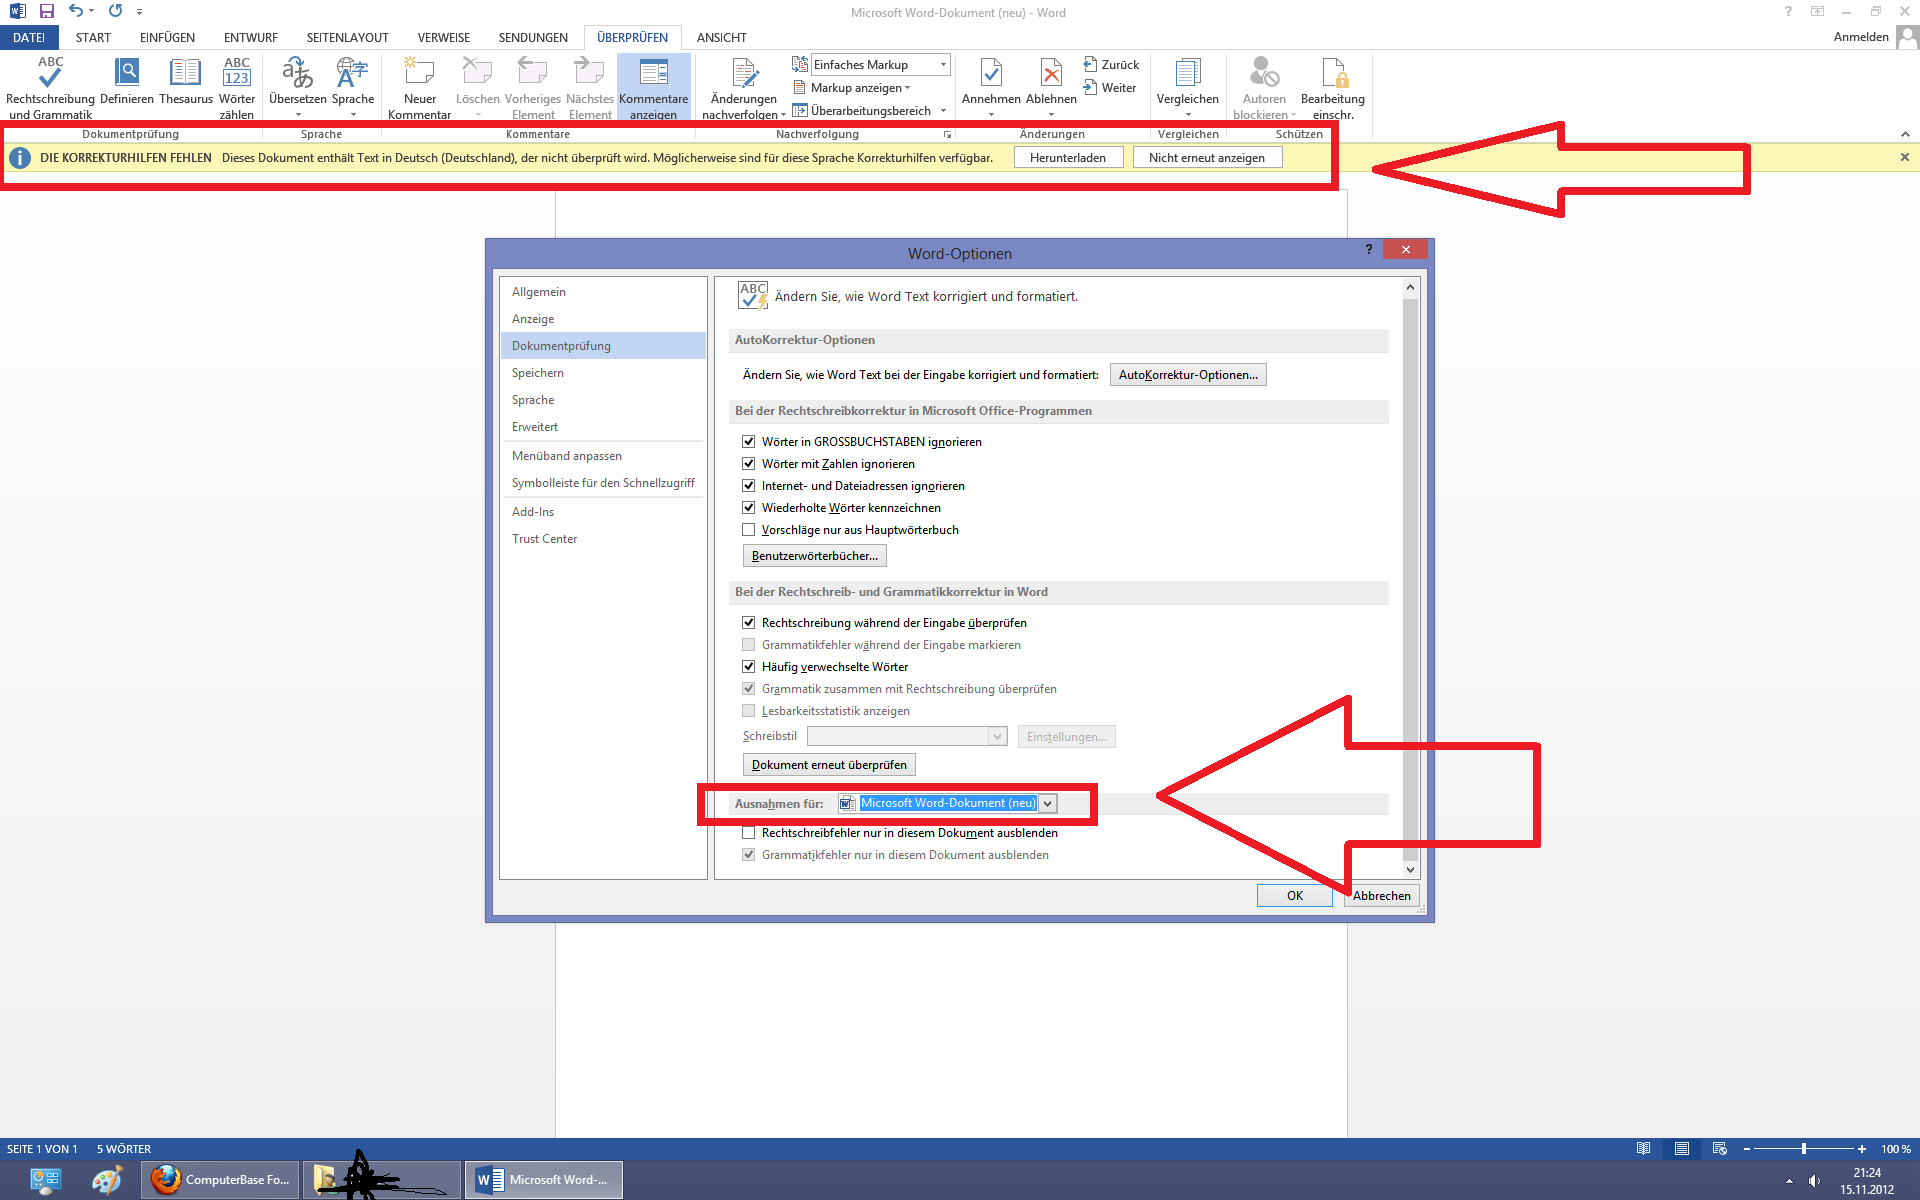Enable Vorschläge nur aus Hauptwörterbuch
The width and height of the screenshot is (1920, 1200).
749,530
